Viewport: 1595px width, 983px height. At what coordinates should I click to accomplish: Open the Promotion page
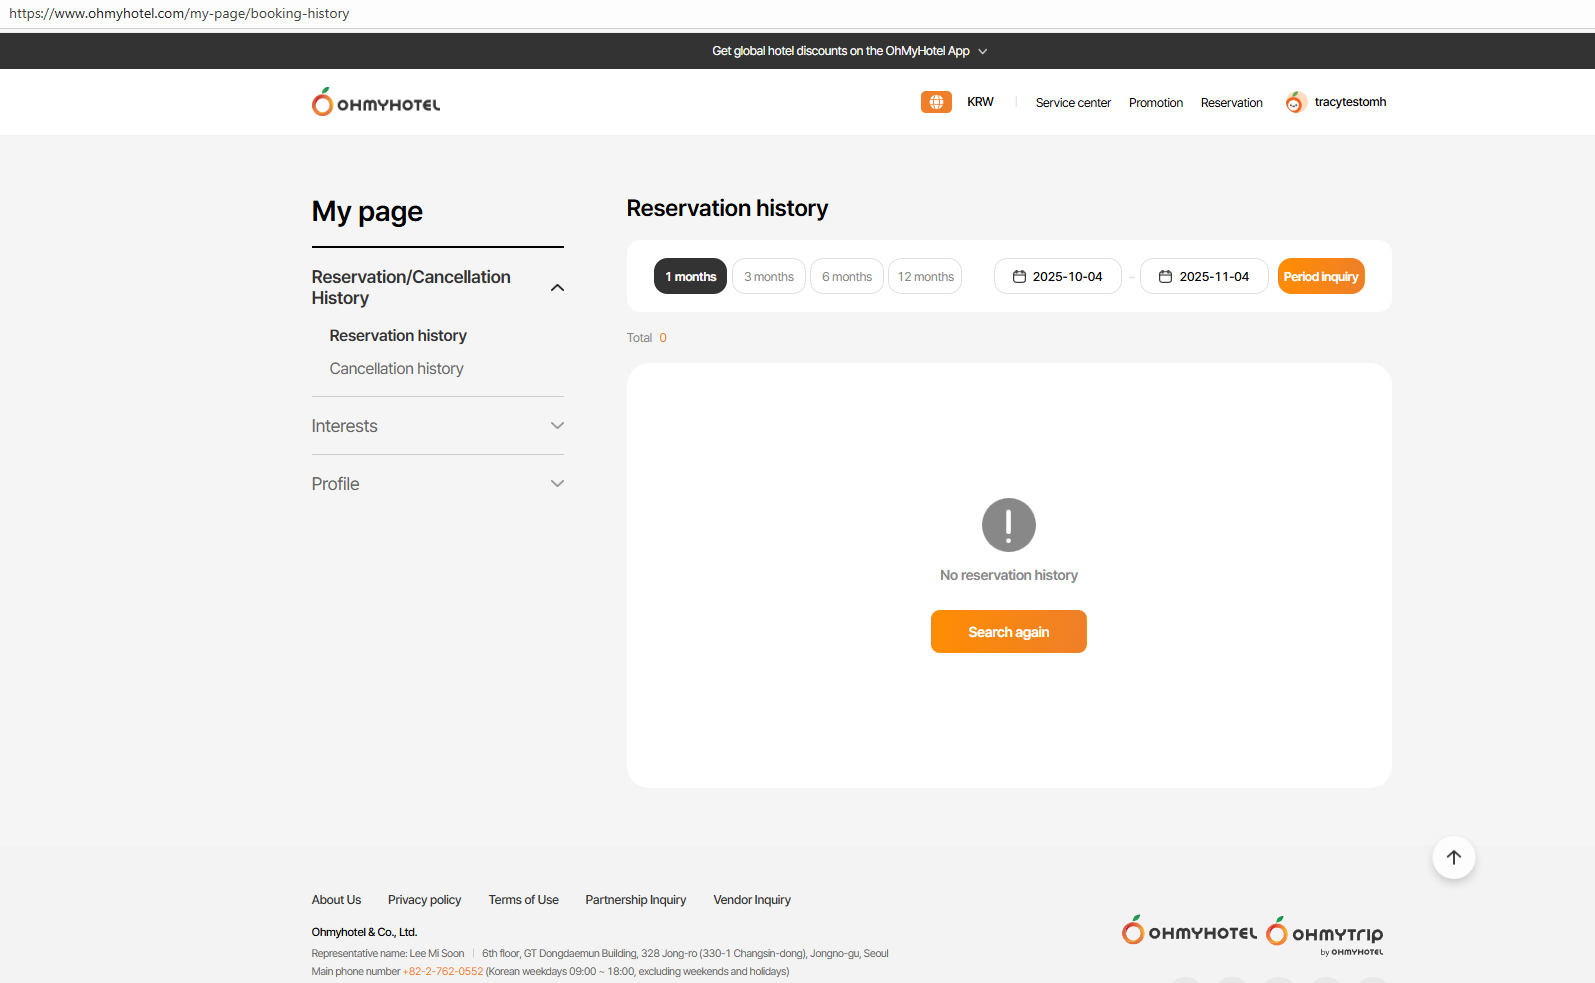[x=1156, y=103]
